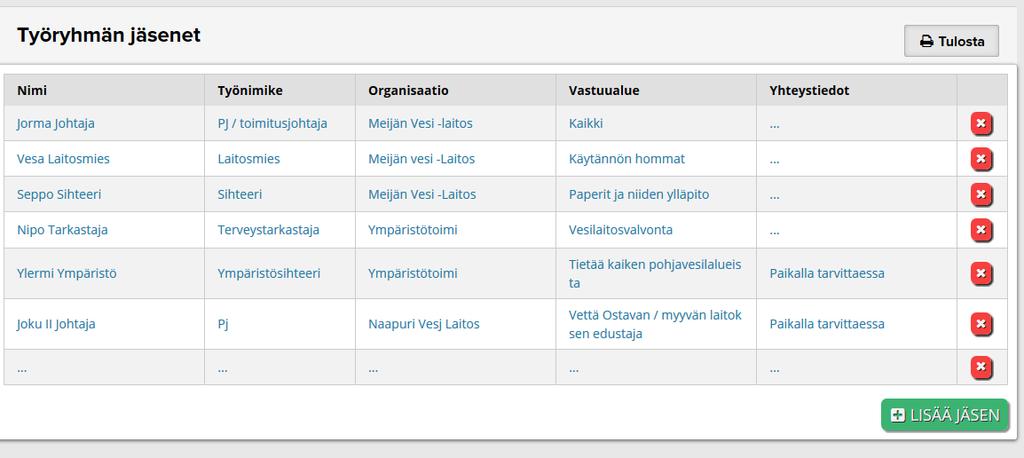This screenshot has height=458, width=1024.
Task: Edit empty Työnimike placeholder in last row
Action: click(223, 368)
